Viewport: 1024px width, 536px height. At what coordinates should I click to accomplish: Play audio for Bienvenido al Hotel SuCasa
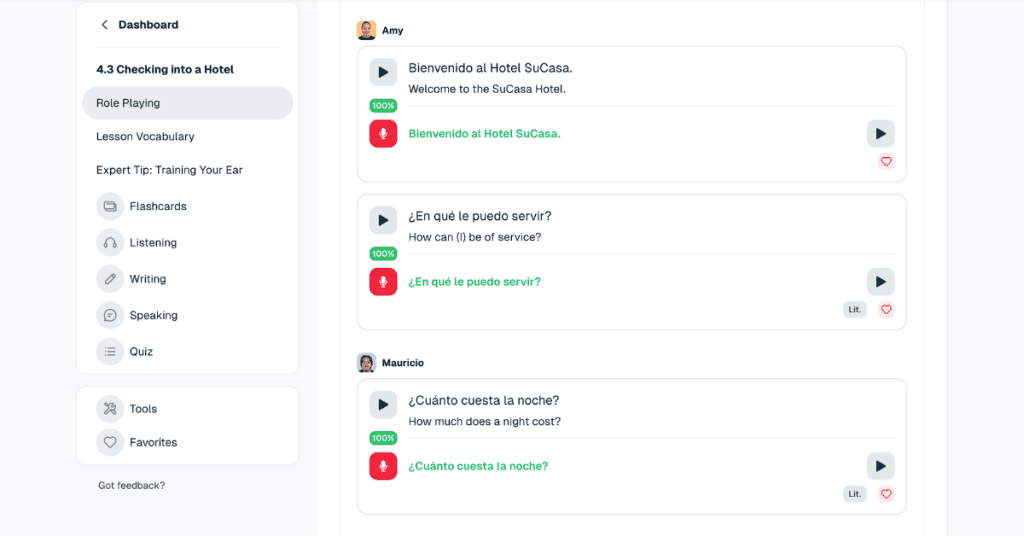[x=383, y=72]
